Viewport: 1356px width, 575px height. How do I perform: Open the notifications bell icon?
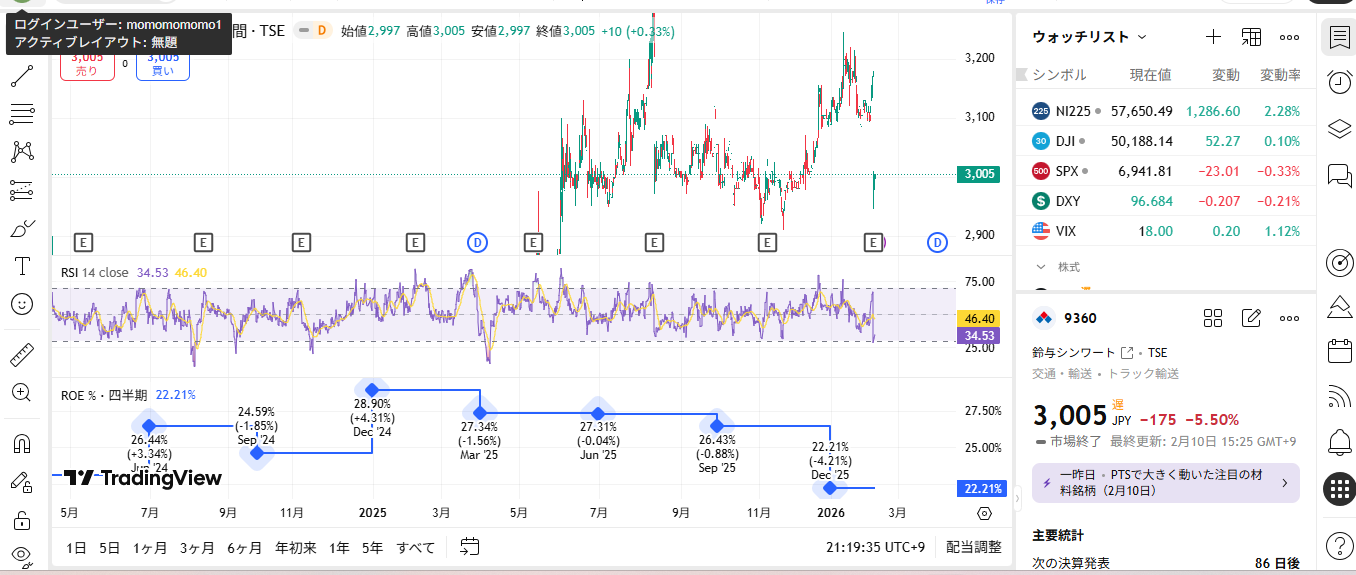pyautogui.click(x=1339, y=440)
